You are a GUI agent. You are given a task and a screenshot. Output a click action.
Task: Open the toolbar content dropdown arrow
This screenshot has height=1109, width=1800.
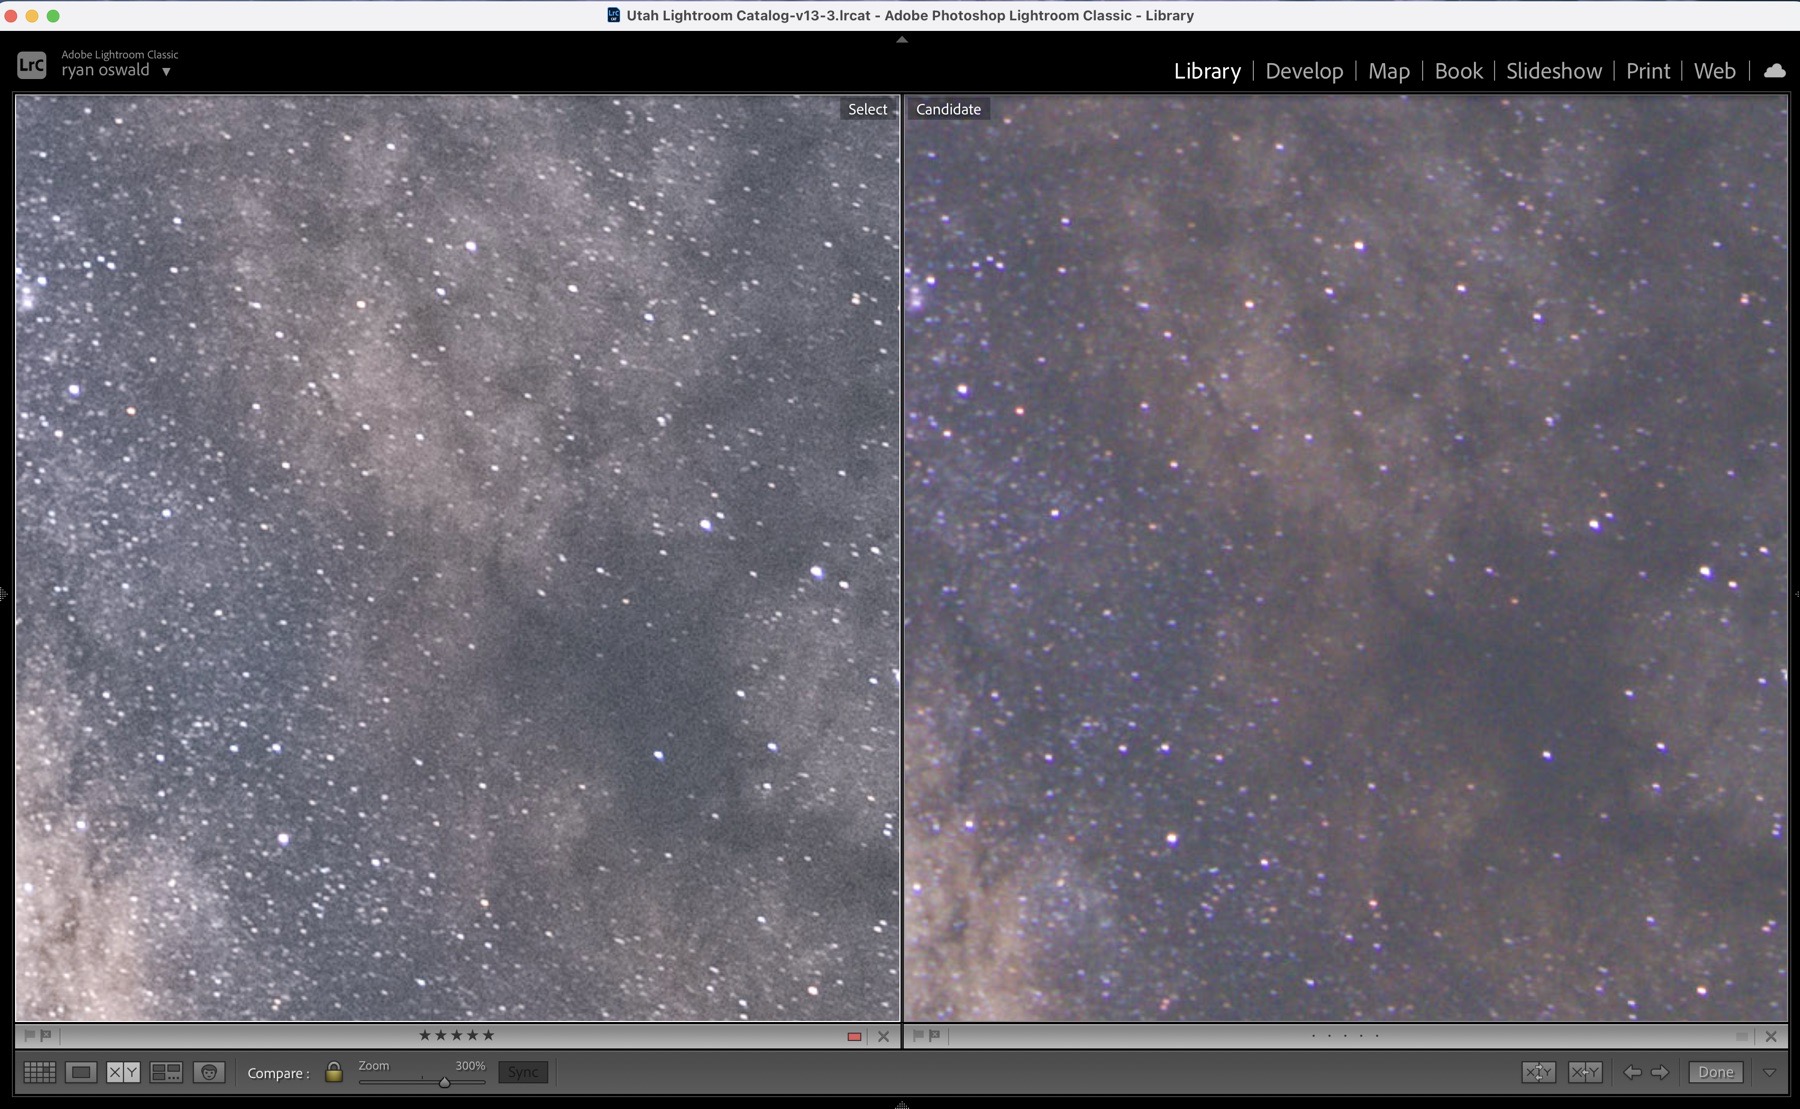click(1769, 1072)
